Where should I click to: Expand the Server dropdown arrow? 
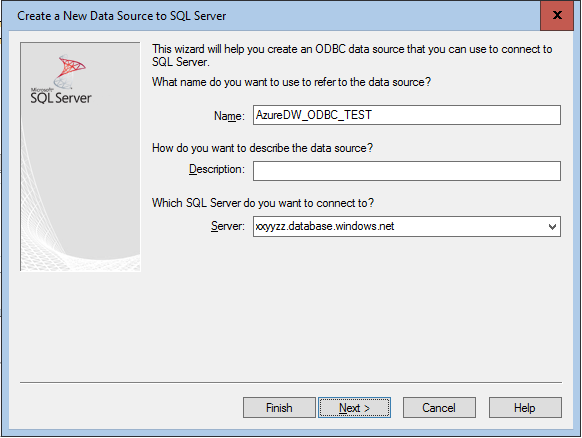coord(552,226)
